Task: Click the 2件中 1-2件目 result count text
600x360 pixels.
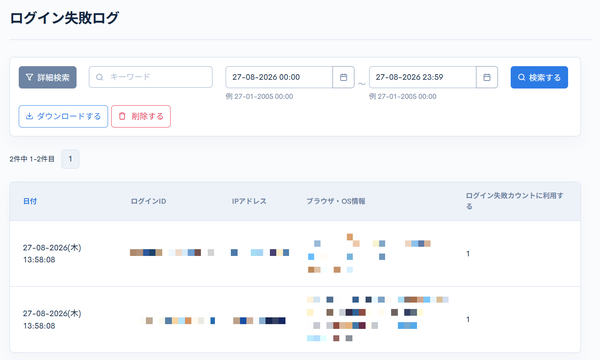Action: (x=32, y=159)
